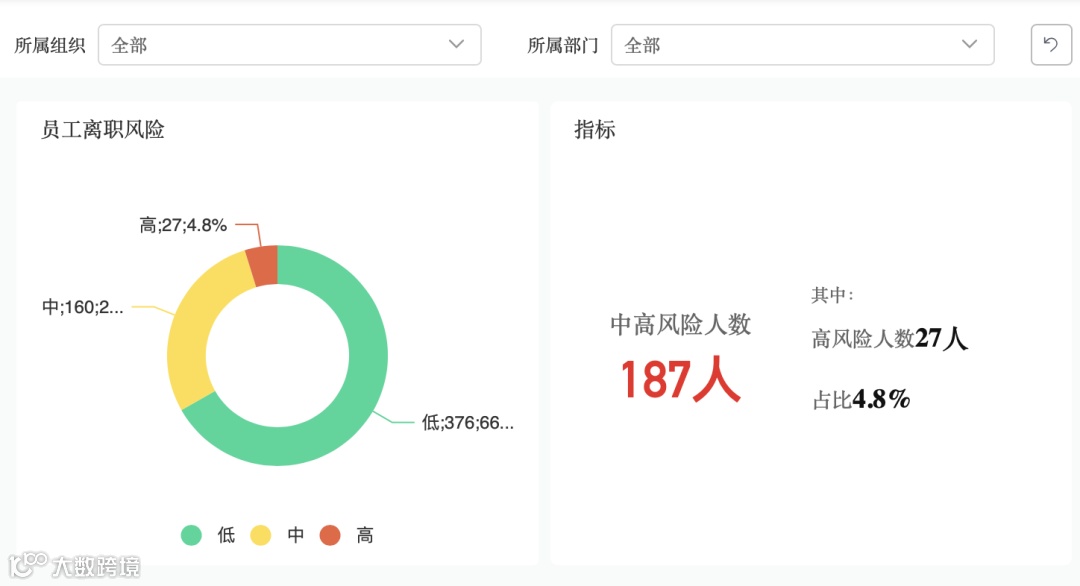The height and width of the screenshot is (586, 1080).
Task: Click the 高;27;4.8% chart label
Action: click(x=183, y=225)
